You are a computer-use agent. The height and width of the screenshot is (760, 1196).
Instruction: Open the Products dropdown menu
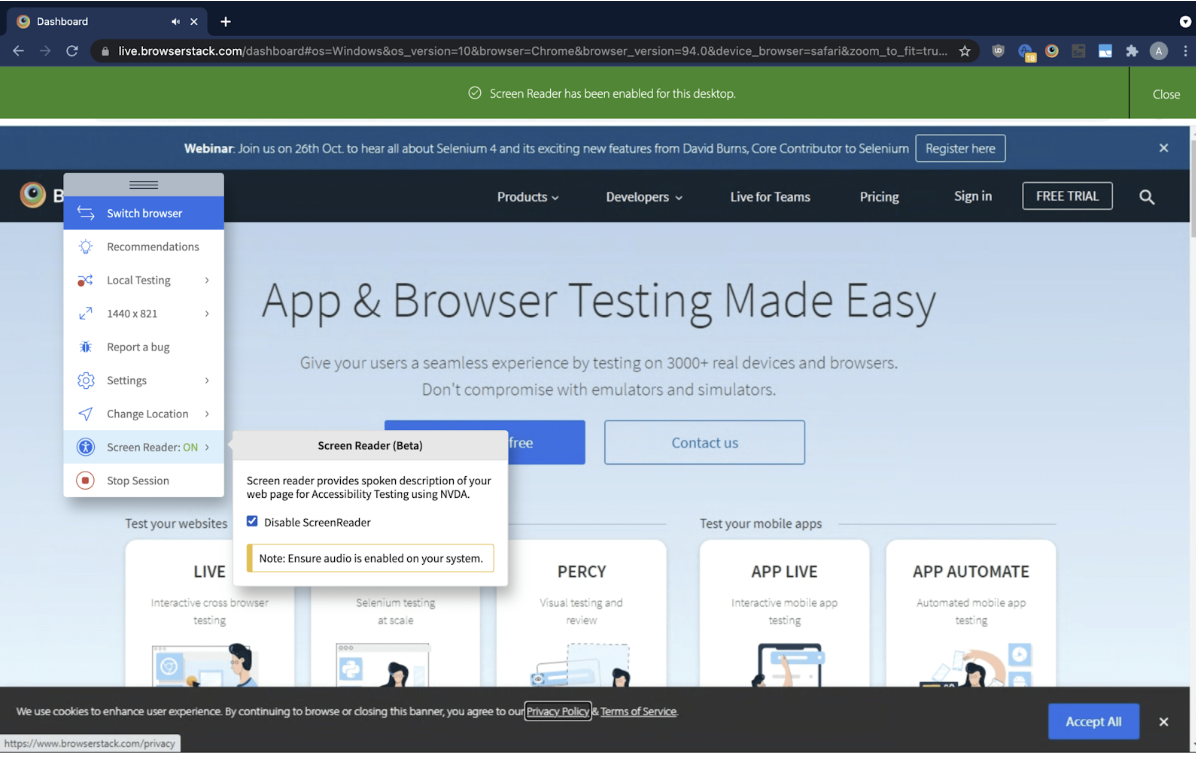click(x=527, y=198)
